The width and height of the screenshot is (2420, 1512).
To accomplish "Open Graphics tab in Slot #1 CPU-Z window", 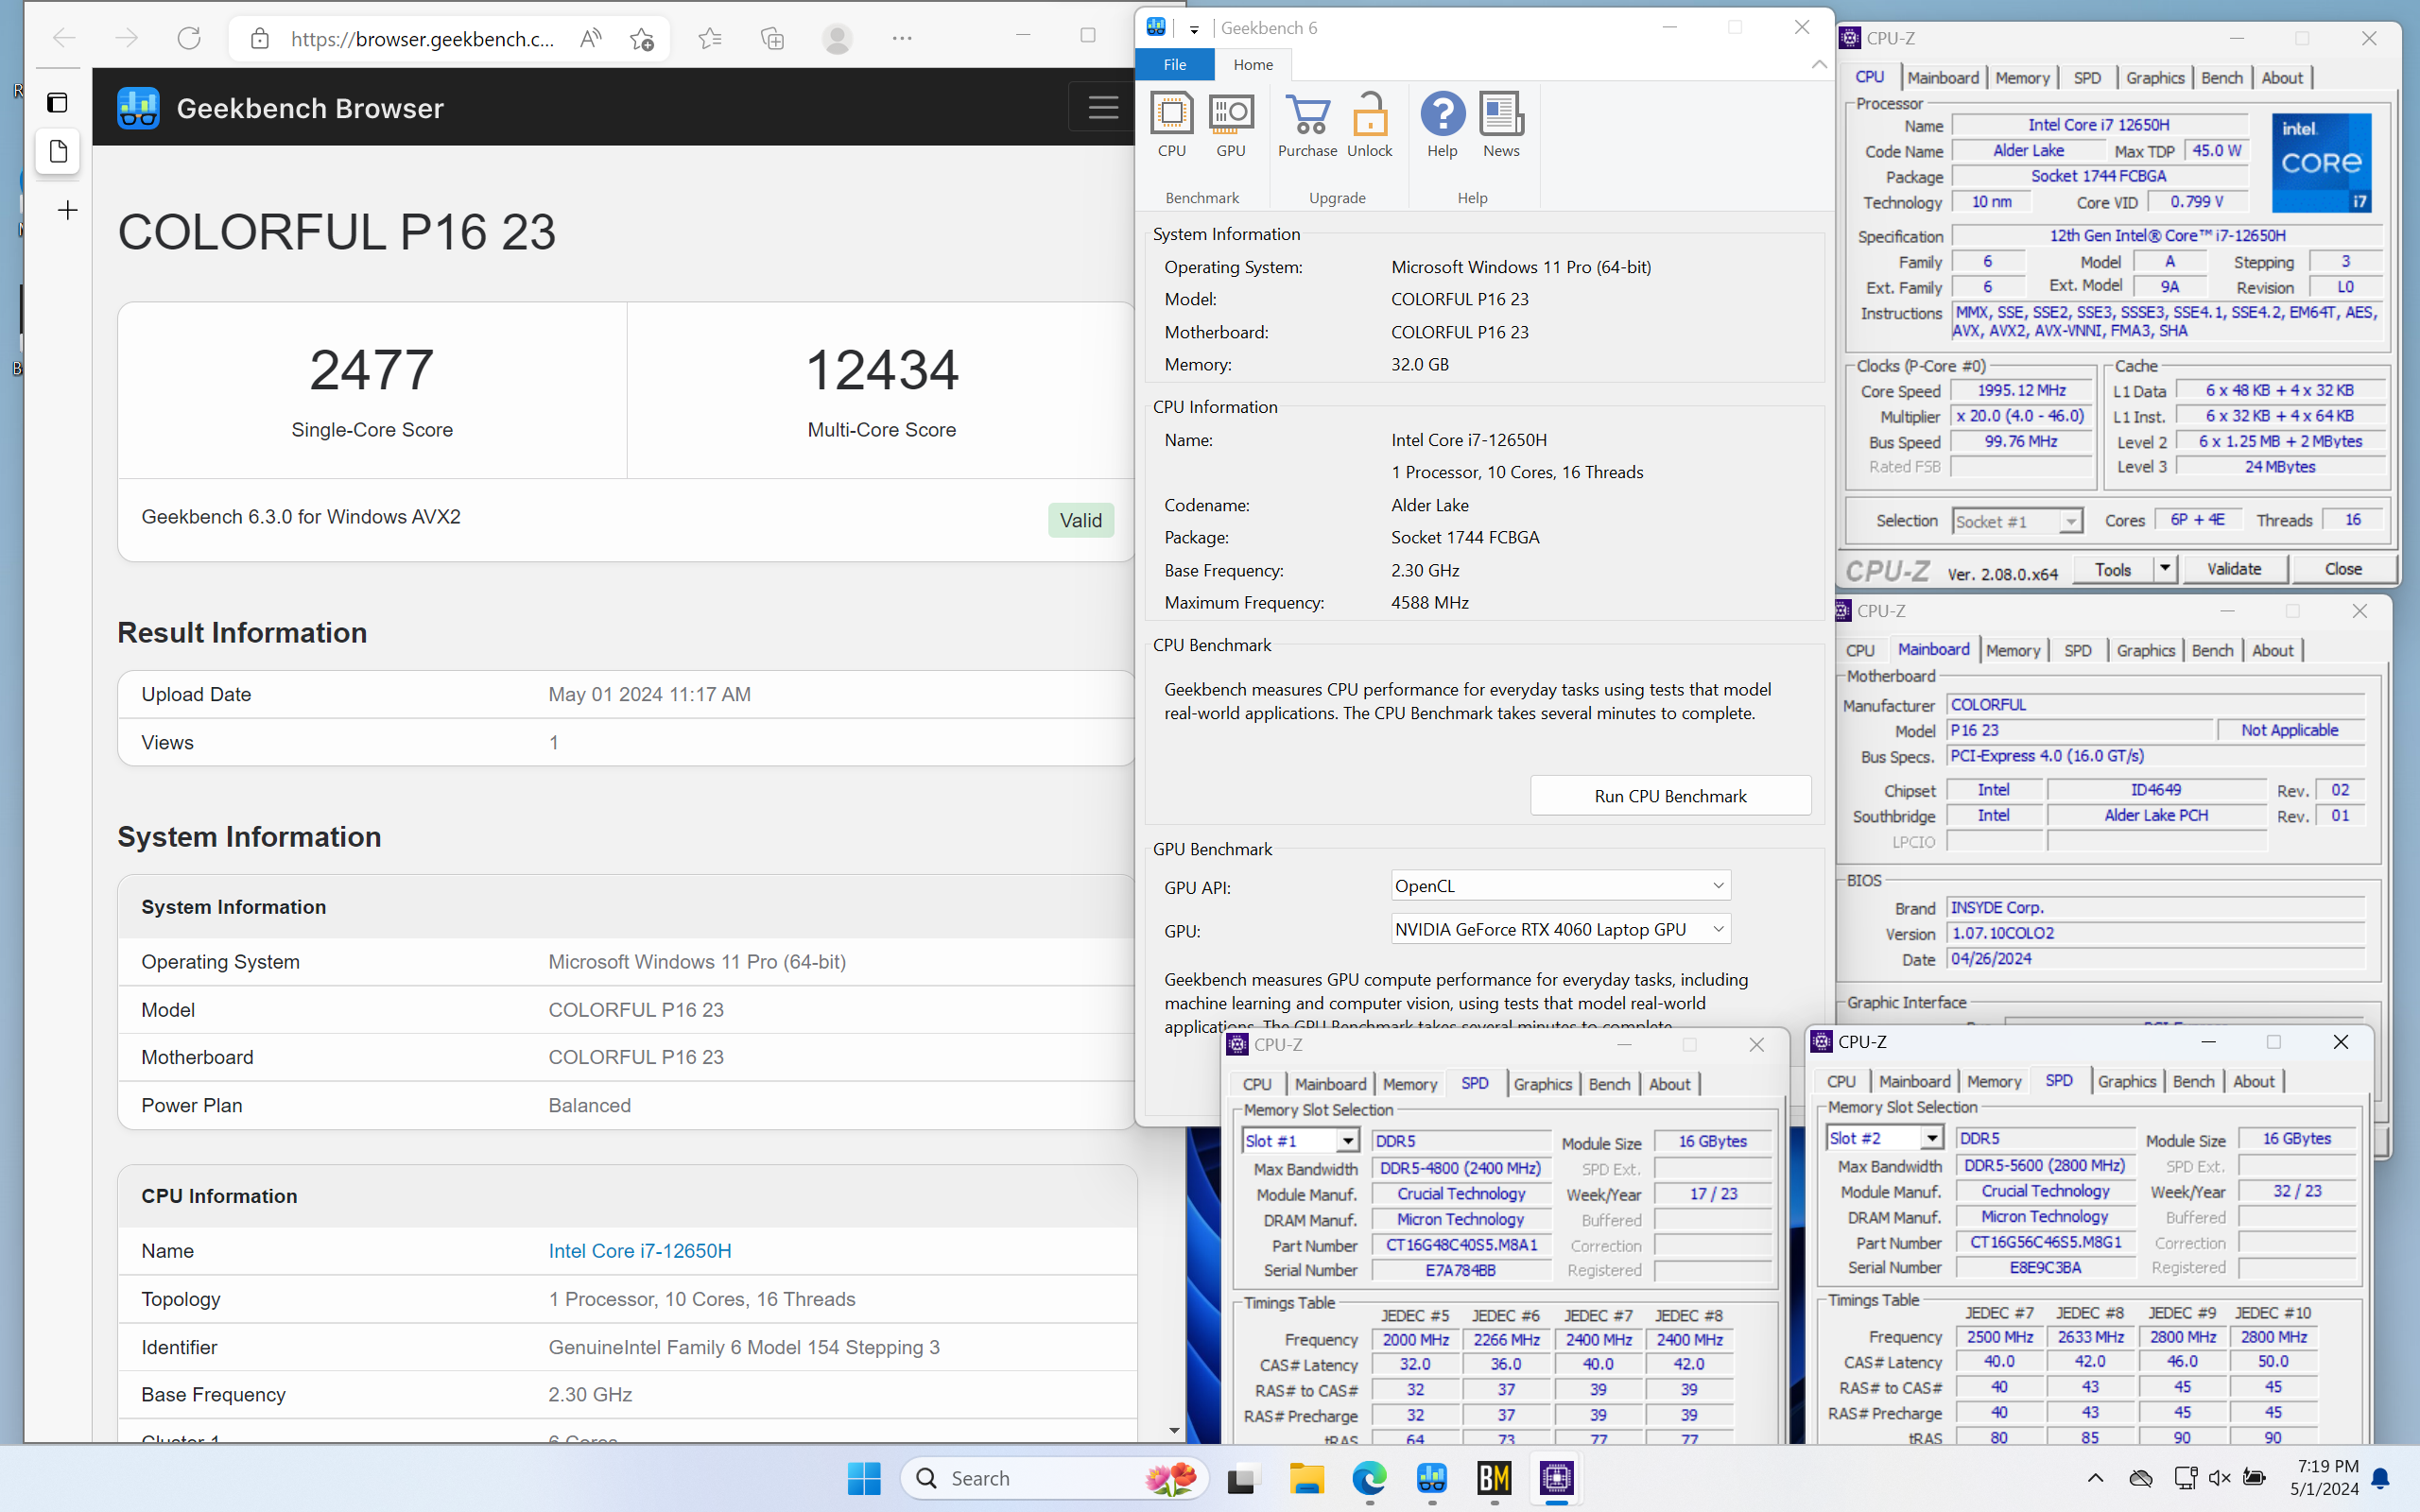I will pos(1542,1084).
